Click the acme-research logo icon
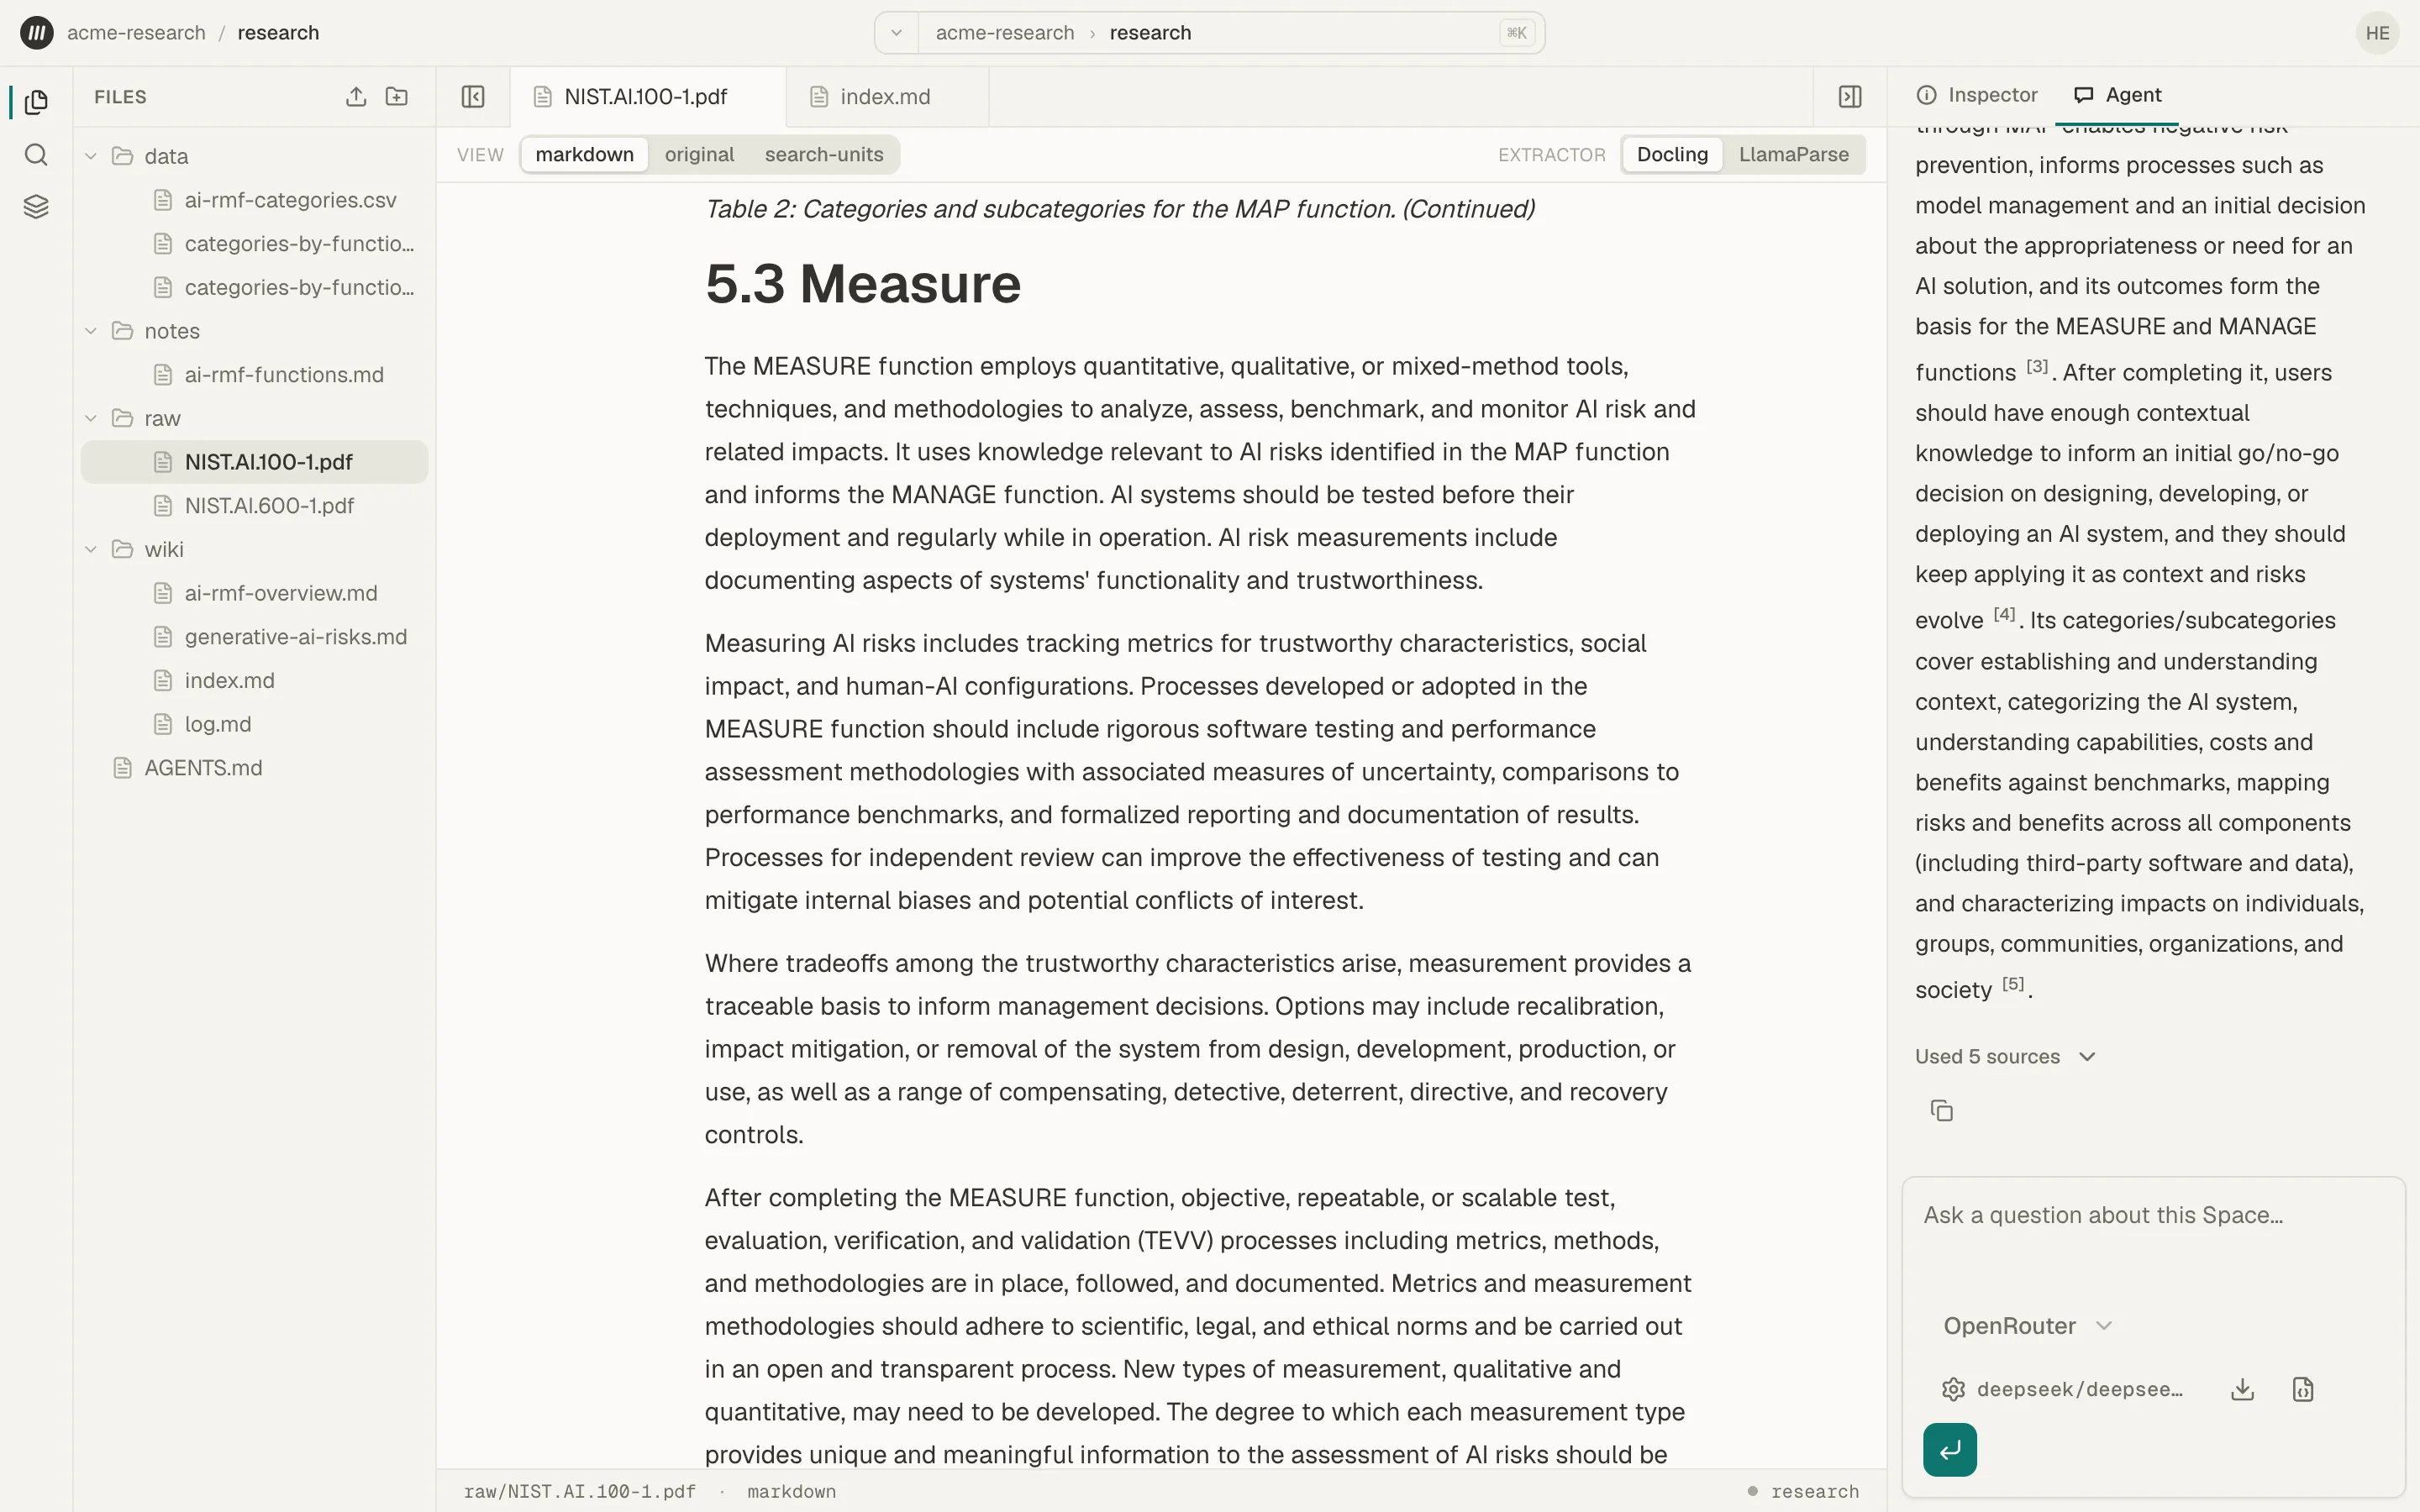Viewport: 2420px width, 1512px height. (x=37, y=33)
